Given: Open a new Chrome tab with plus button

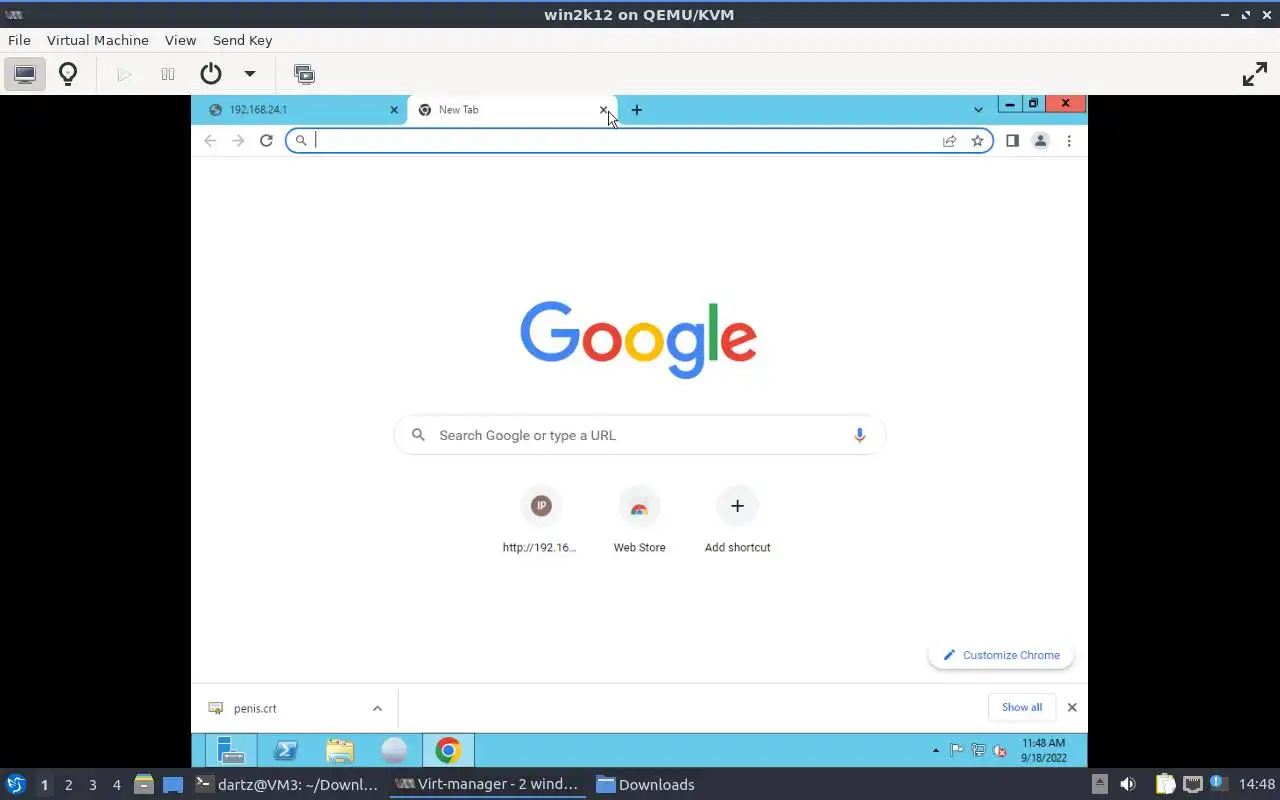Looking at the screenshot, I should click(x=637, y=110).
